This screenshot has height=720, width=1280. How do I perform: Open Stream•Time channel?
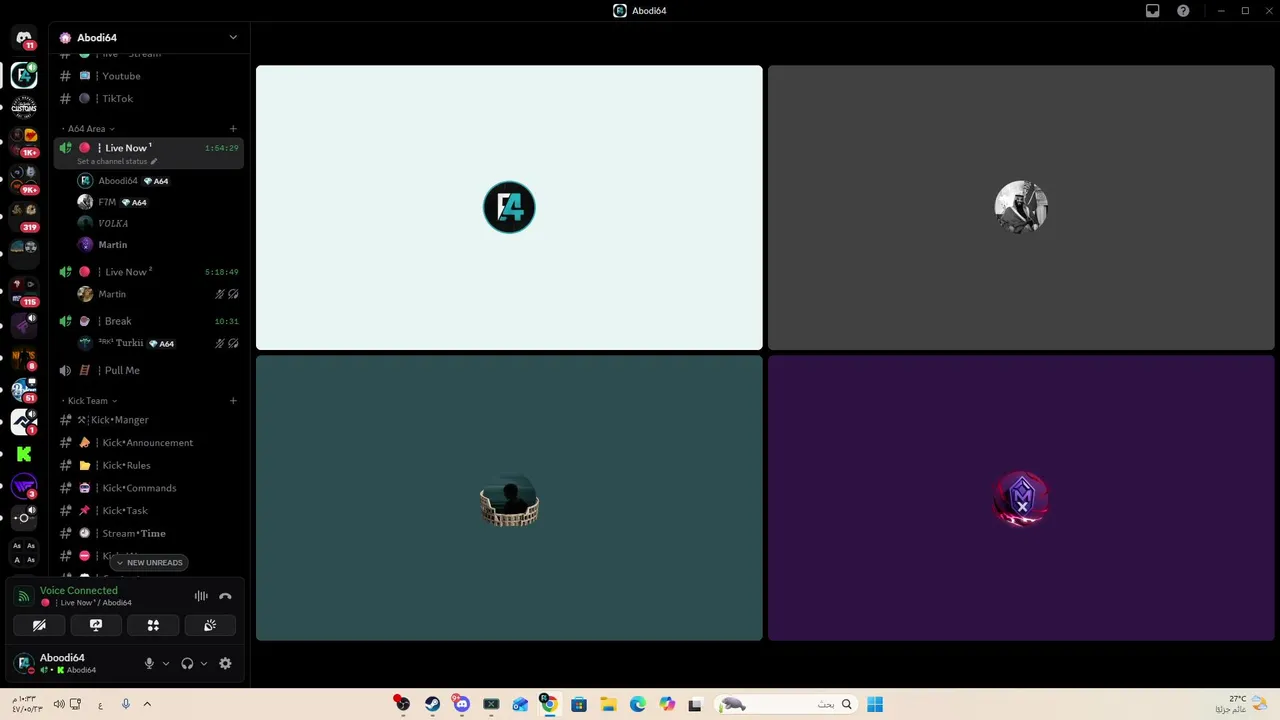(x=148, y=533)
